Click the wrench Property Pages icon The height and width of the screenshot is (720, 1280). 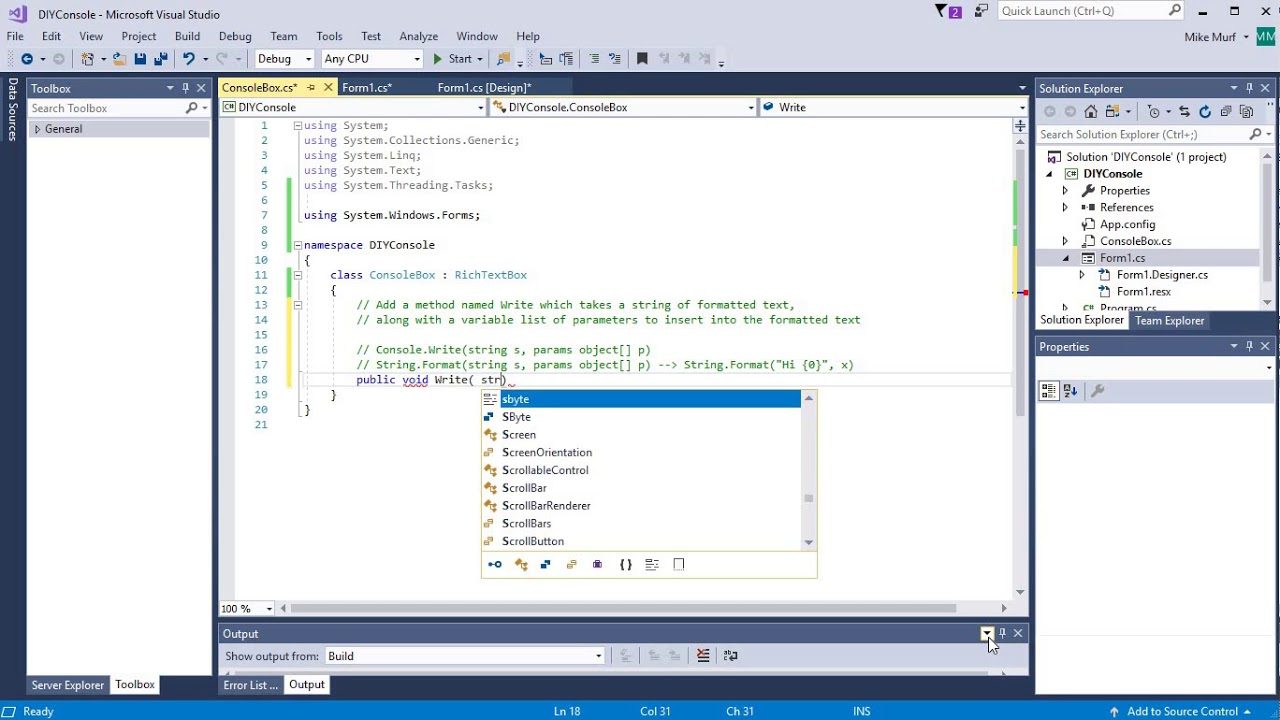point(1097,391)
